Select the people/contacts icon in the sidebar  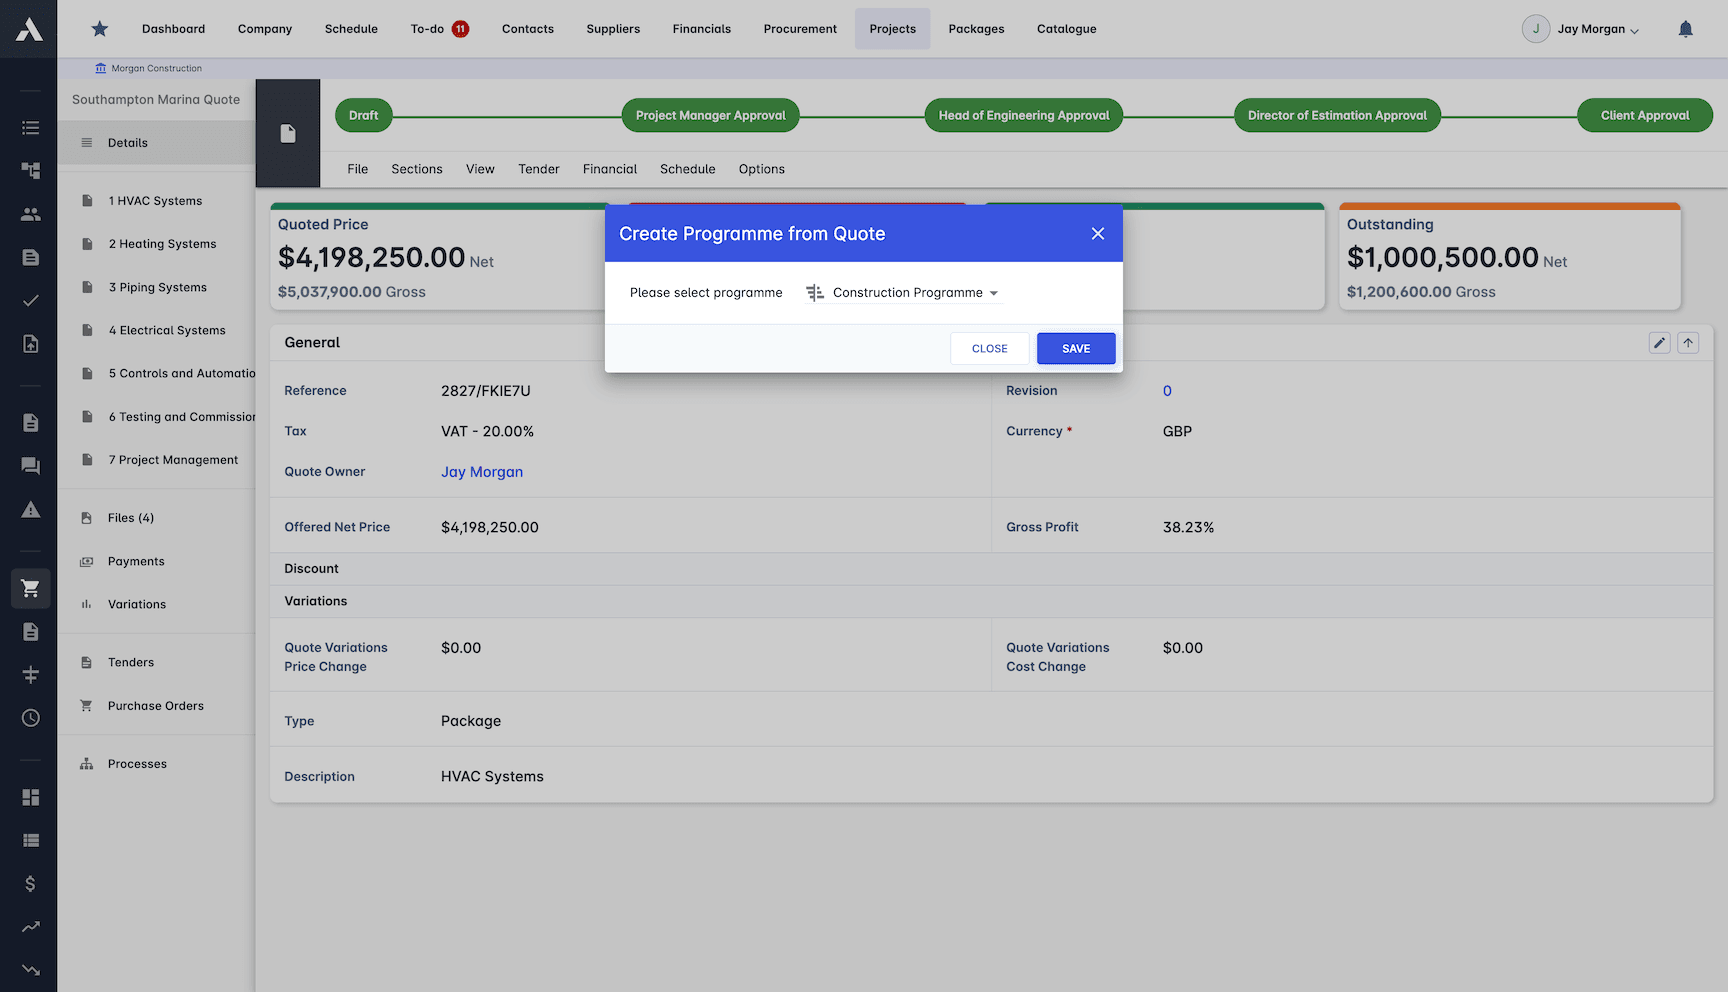tap(30, 213)
